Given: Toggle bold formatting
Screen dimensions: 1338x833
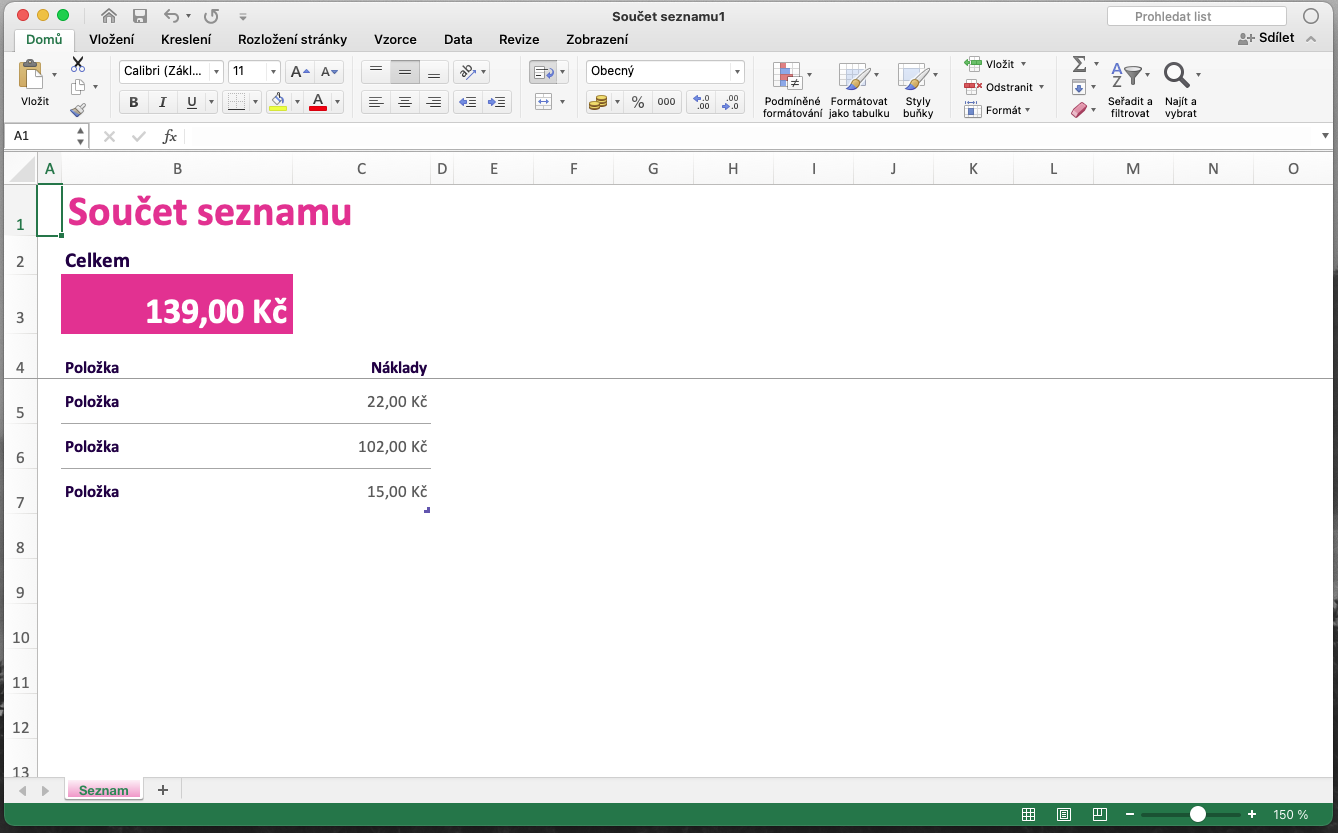Looking at the screenshot, I should 134,102.
